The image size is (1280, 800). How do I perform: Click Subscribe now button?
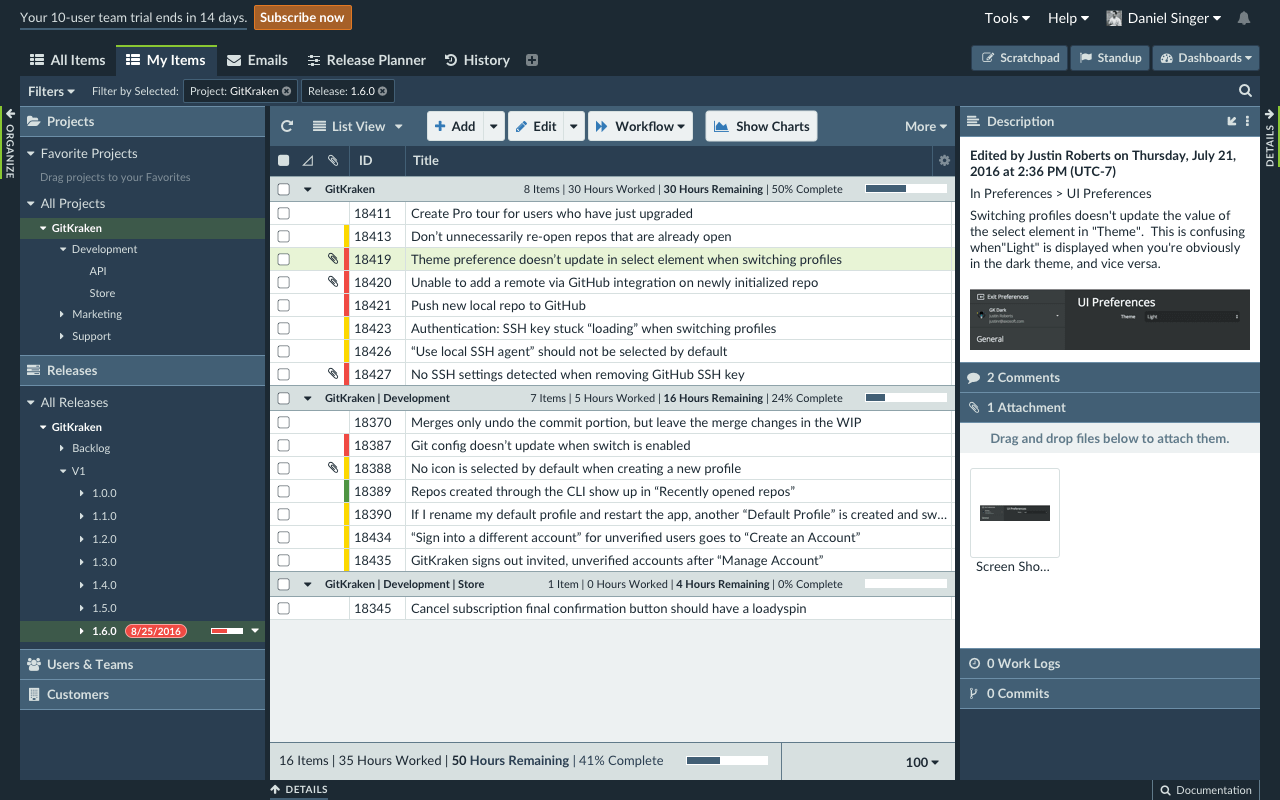303,17
